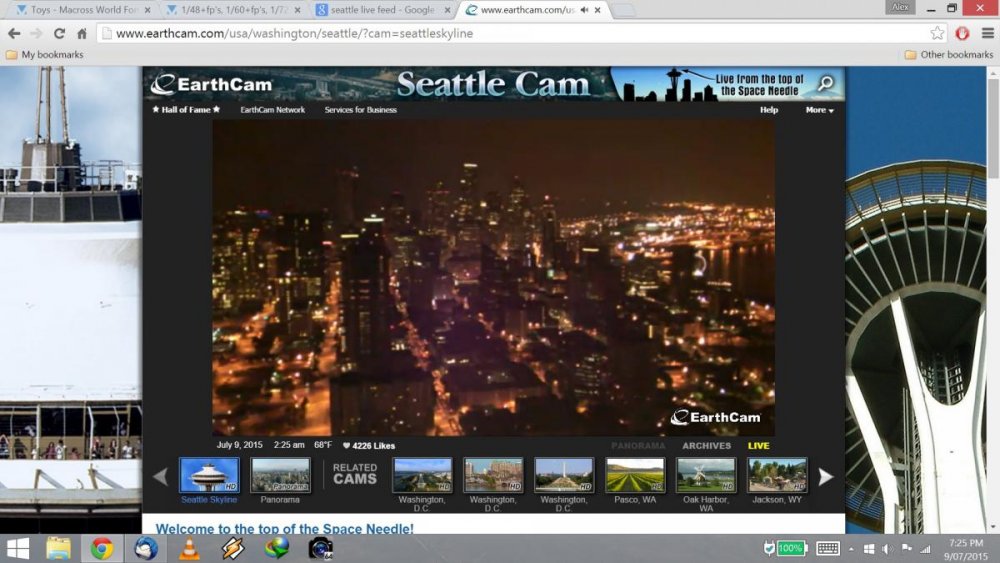
Task: Open the Chrome hamburger menu
Action: pyautogui.click(x=987, y=33)
